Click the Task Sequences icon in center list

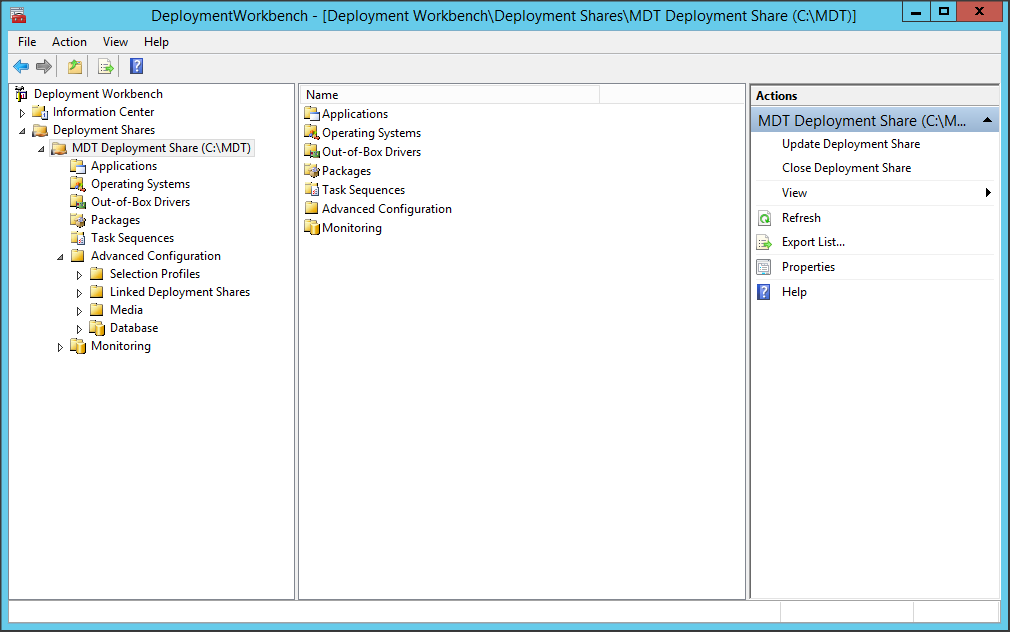coord(311,190)
